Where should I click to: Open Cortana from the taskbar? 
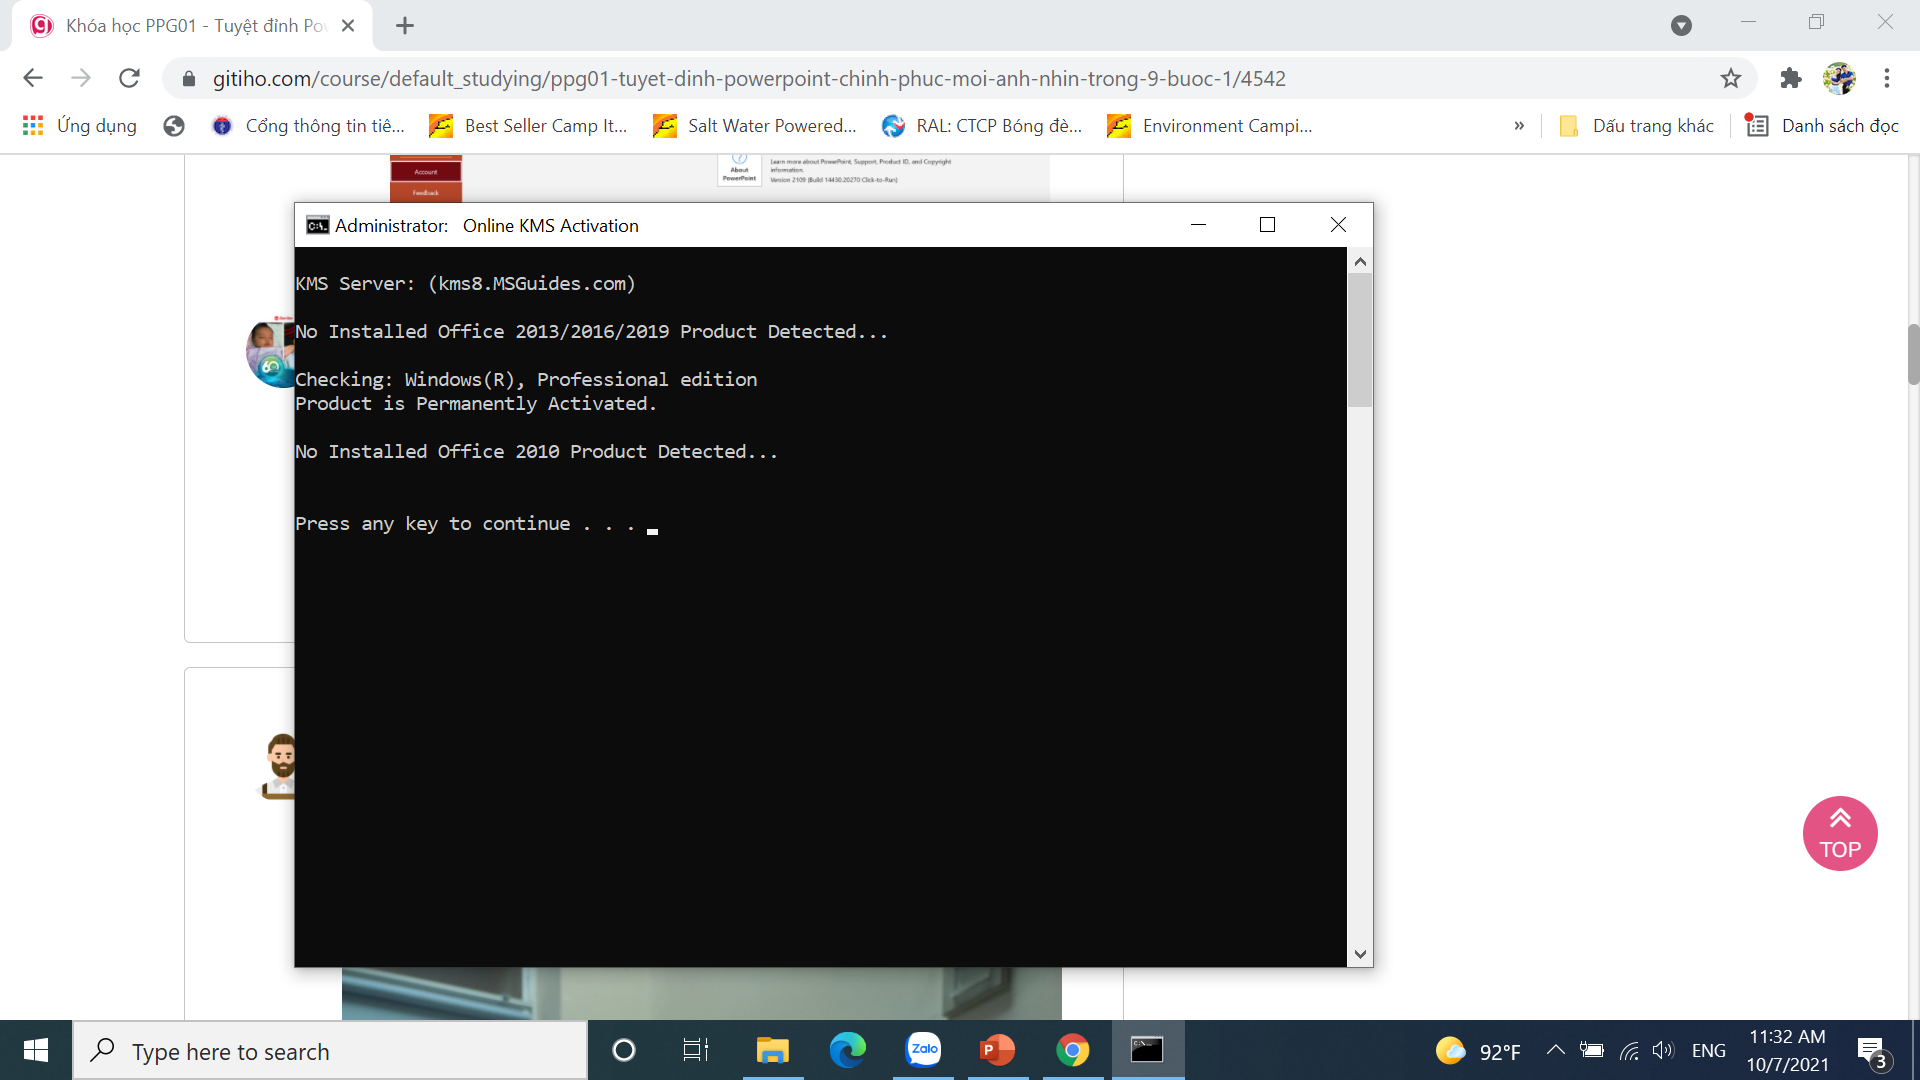[x=623, y=1050]
